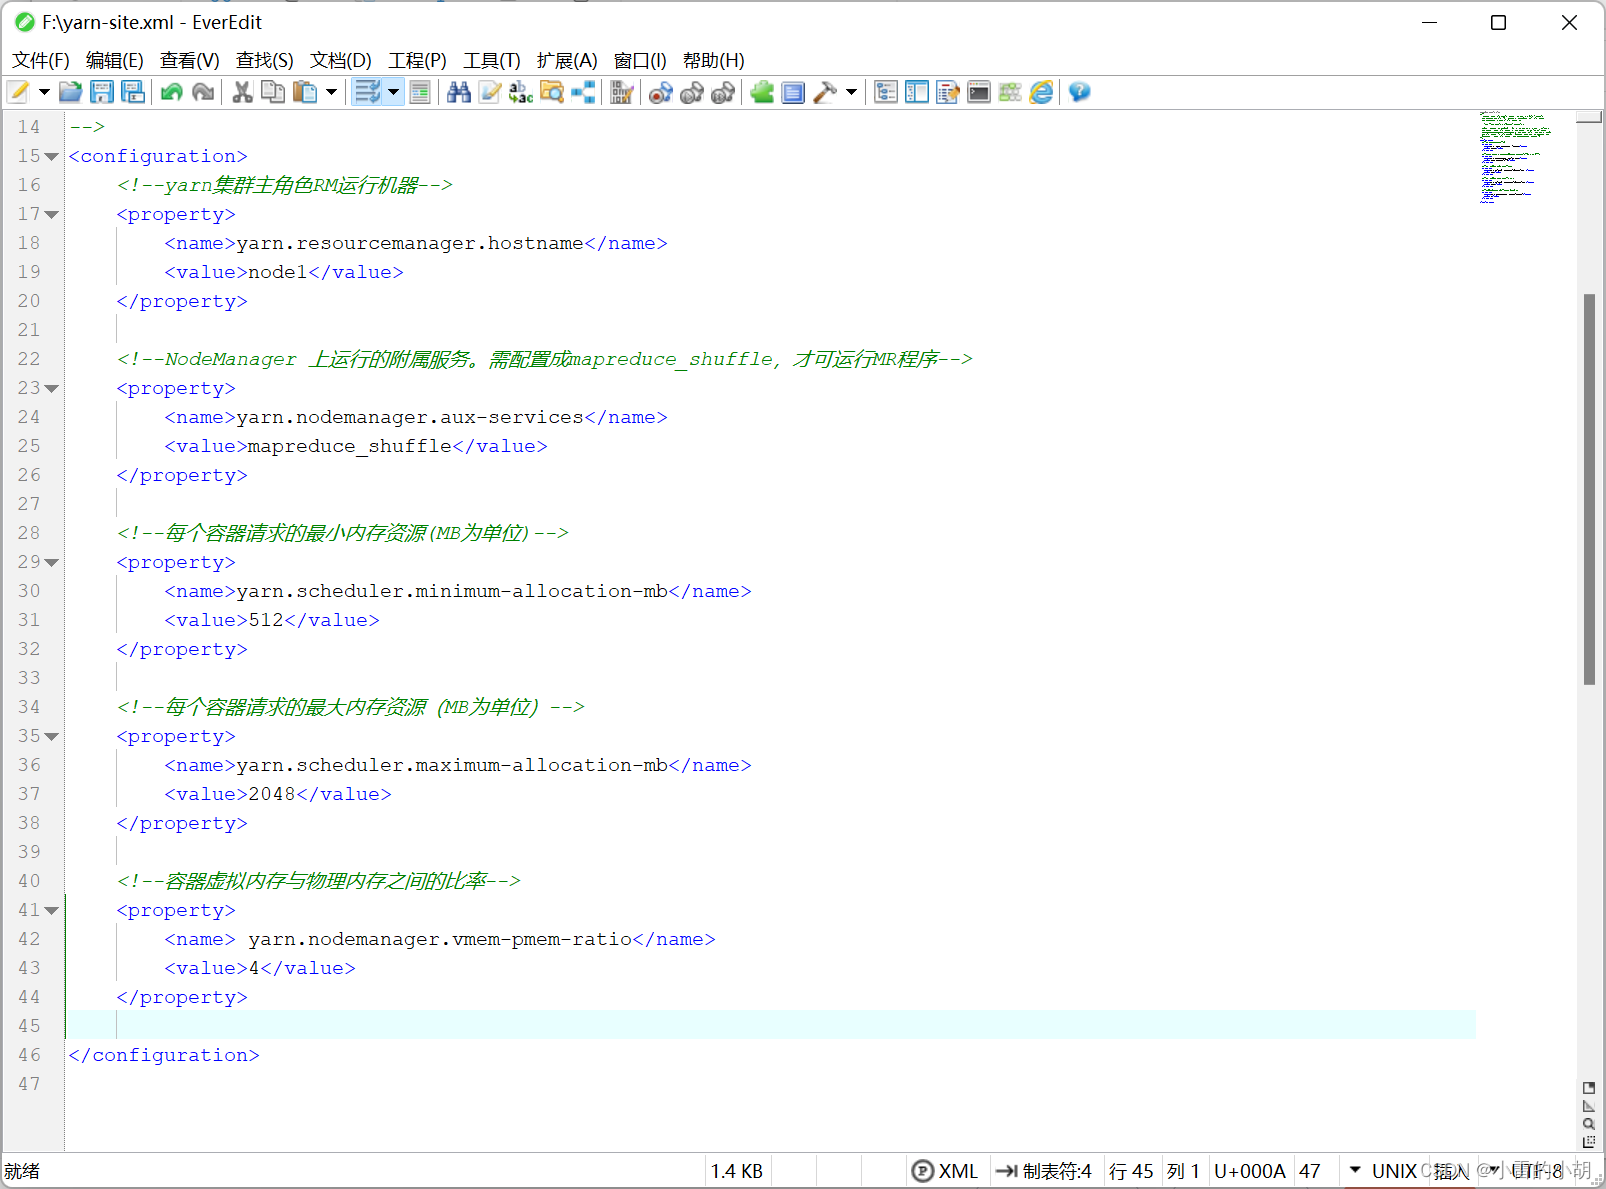Image resolution: width=1606 pixels, height=1189 pixels.
Task: Toggle the outline panel icon
Action: (886, 92)
